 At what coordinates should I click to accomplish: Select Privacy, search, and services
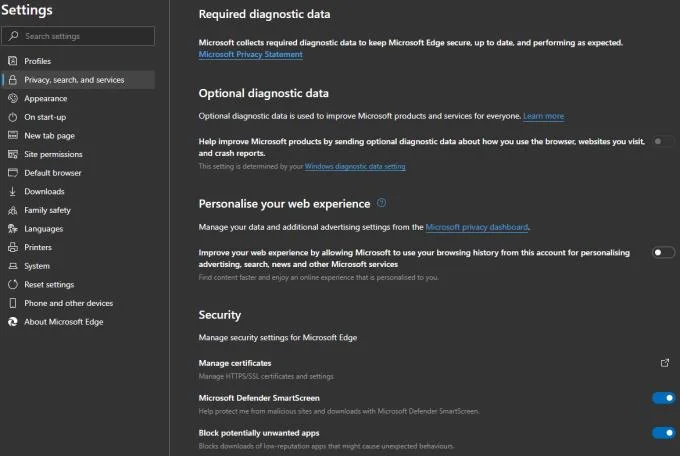(78, 80)
